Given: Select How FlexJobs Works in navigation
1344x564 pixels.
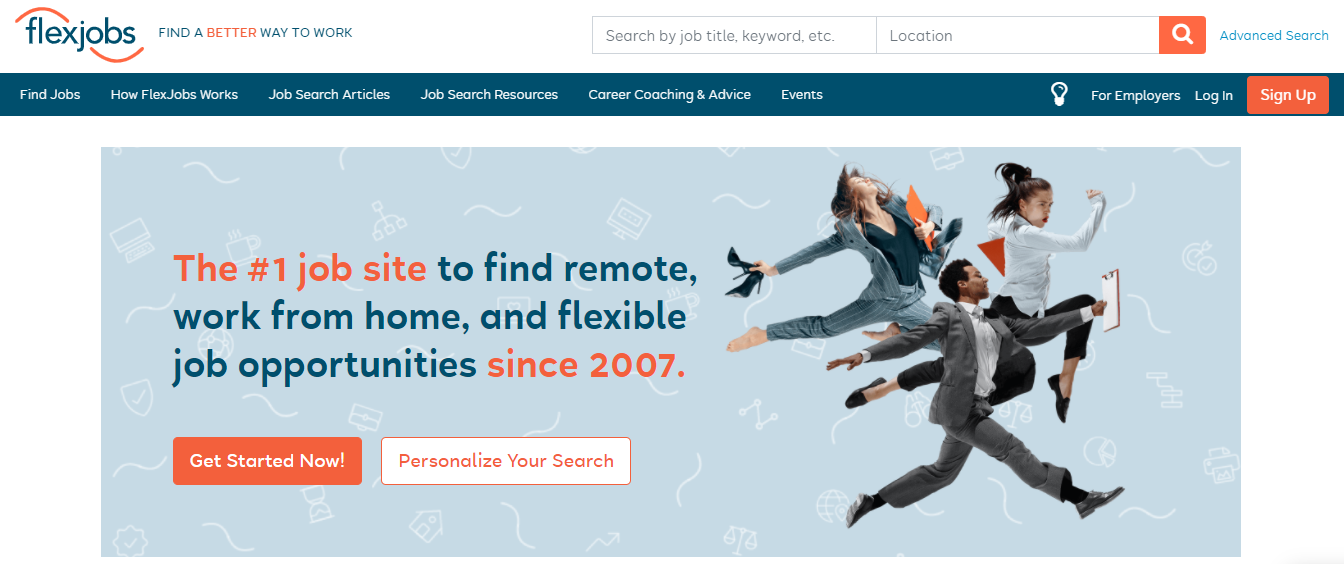Looking at the screenshot, I should click(x=174, y=95).
